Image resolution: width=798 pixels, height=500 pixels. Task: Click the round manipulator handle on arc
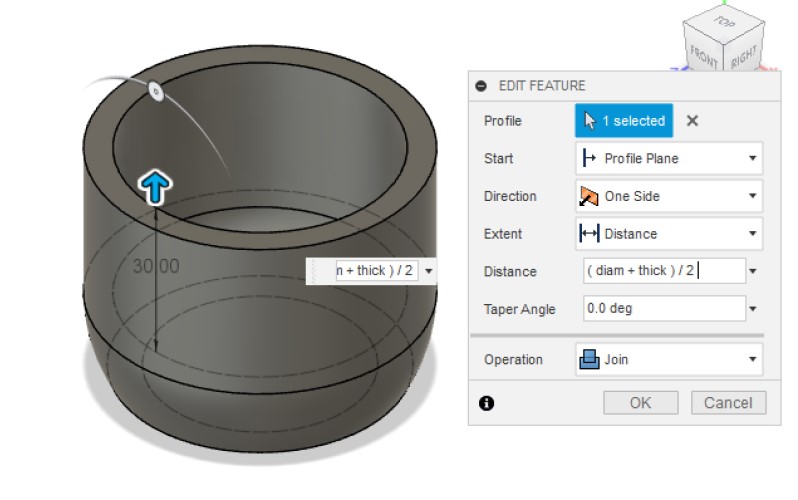click(x=155, y=91)
